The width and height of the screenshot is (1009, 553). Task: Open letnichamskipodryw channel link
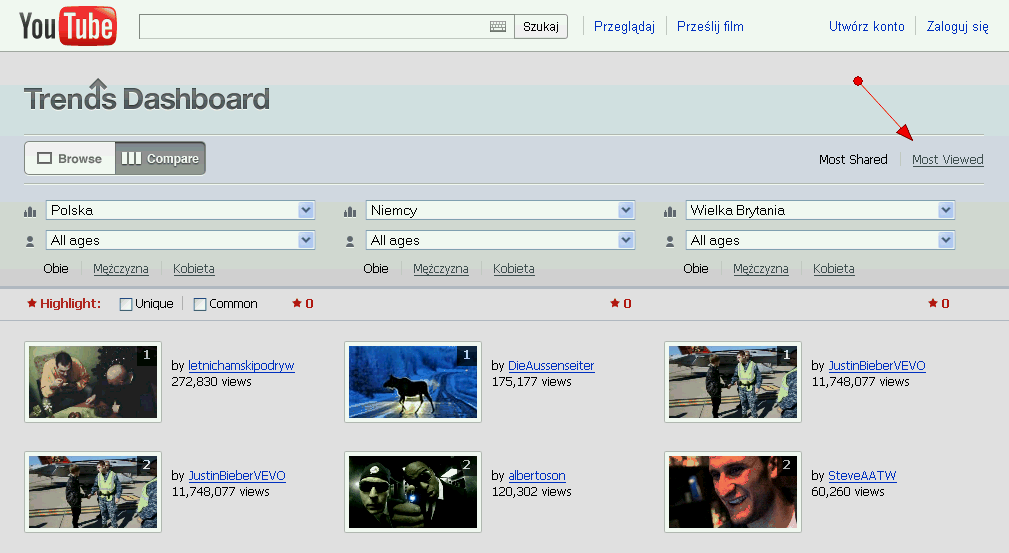click(x=241, y=366)
